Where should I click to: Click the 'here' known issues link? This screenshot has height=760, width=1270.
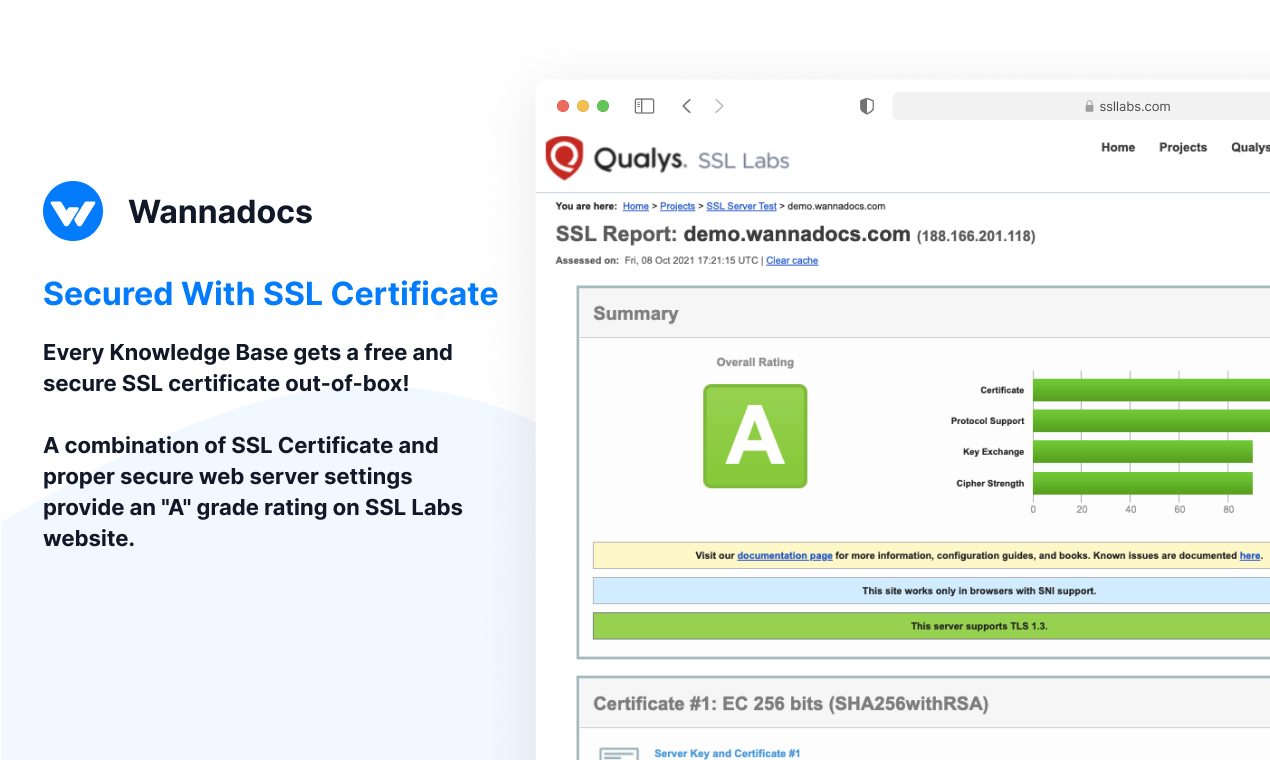(x=1250, y=556)
